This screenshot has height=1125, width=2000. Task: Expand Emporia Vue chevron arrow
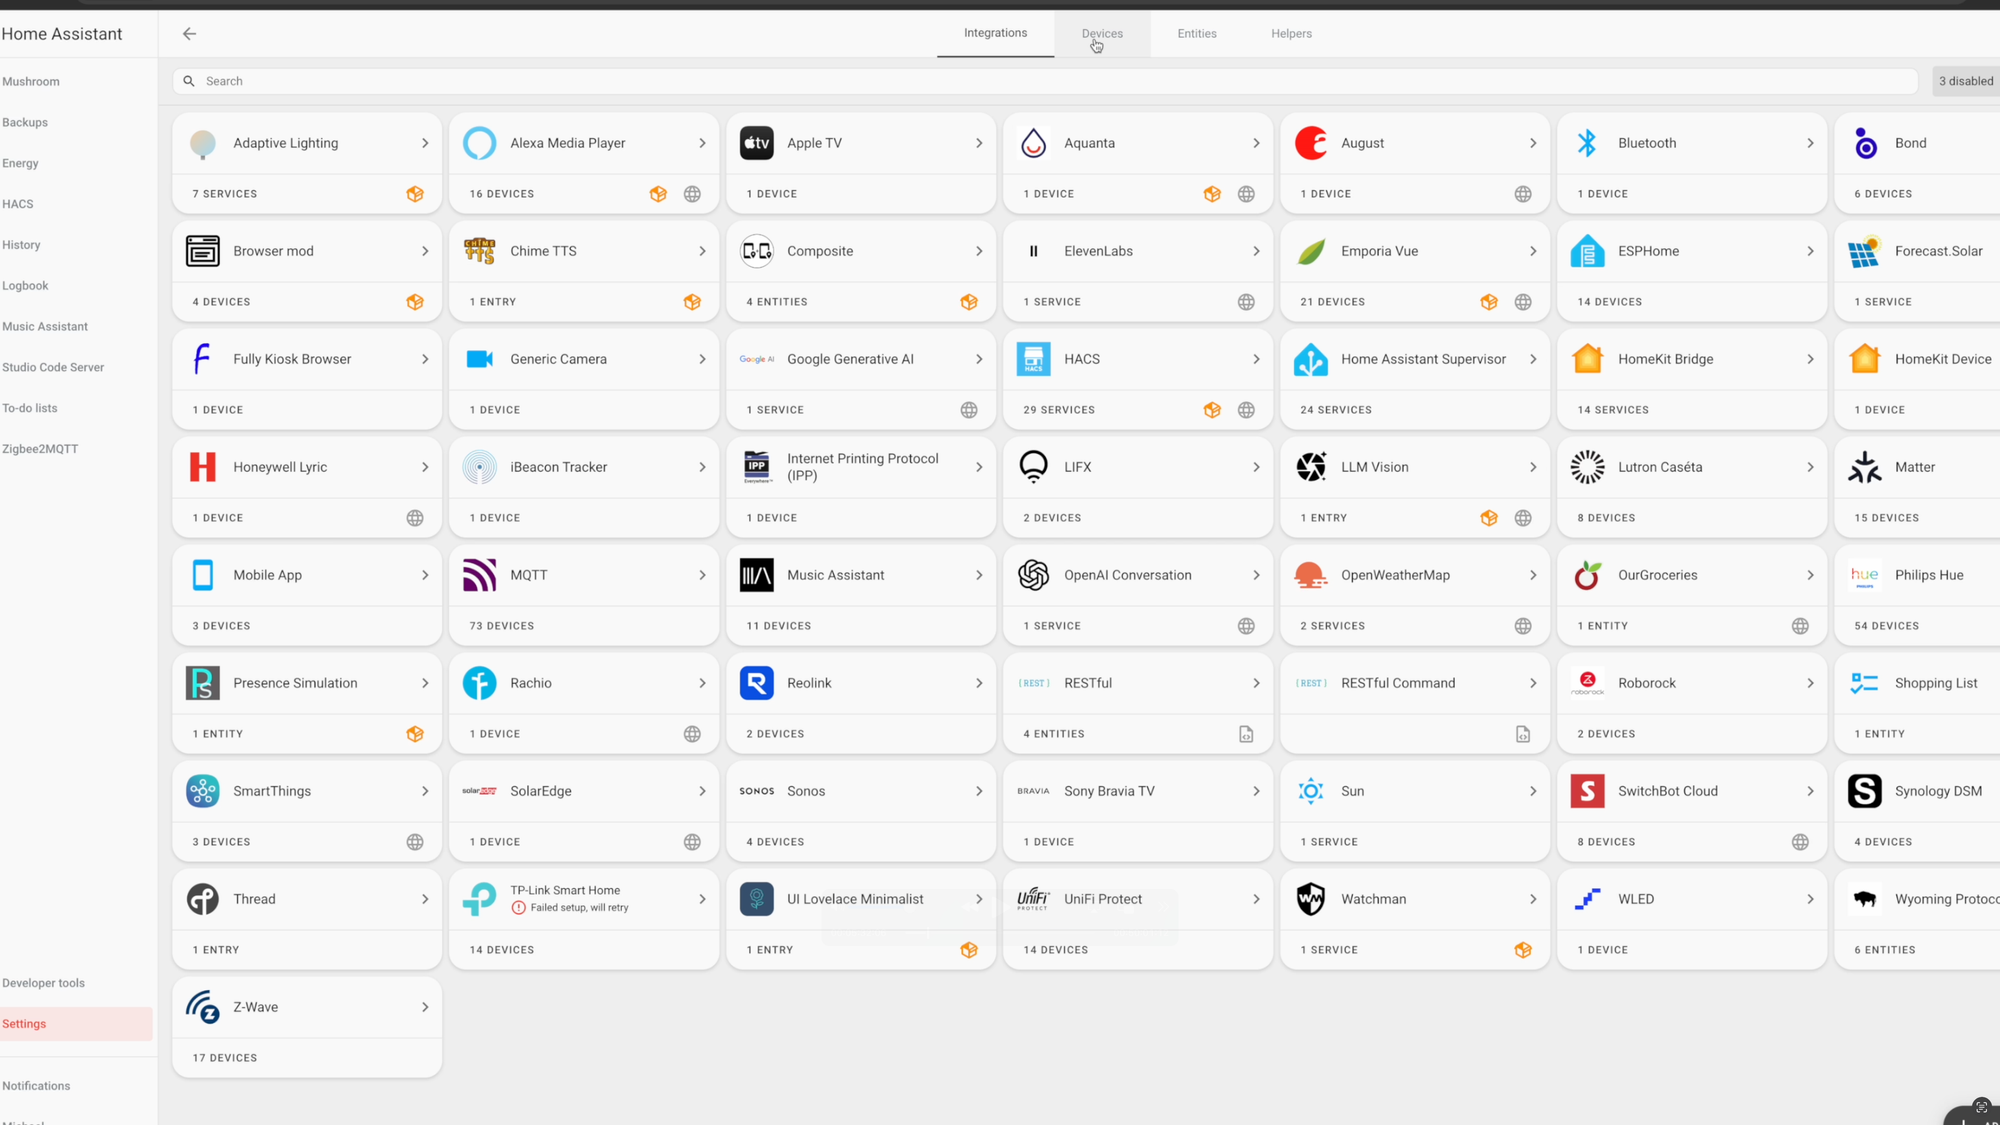click(1533, 251)
